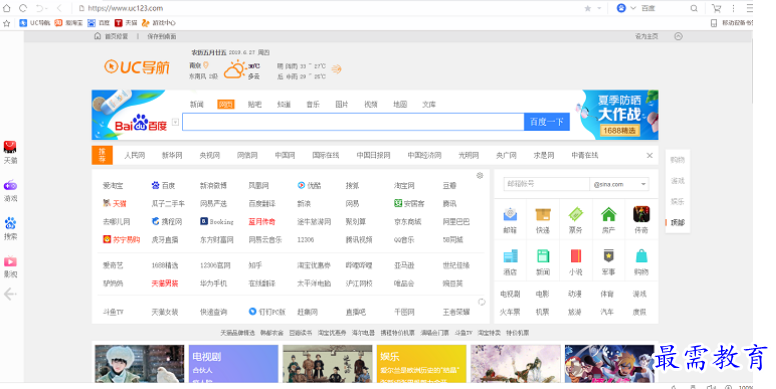Select the 文库 search tab

[429, 104]
